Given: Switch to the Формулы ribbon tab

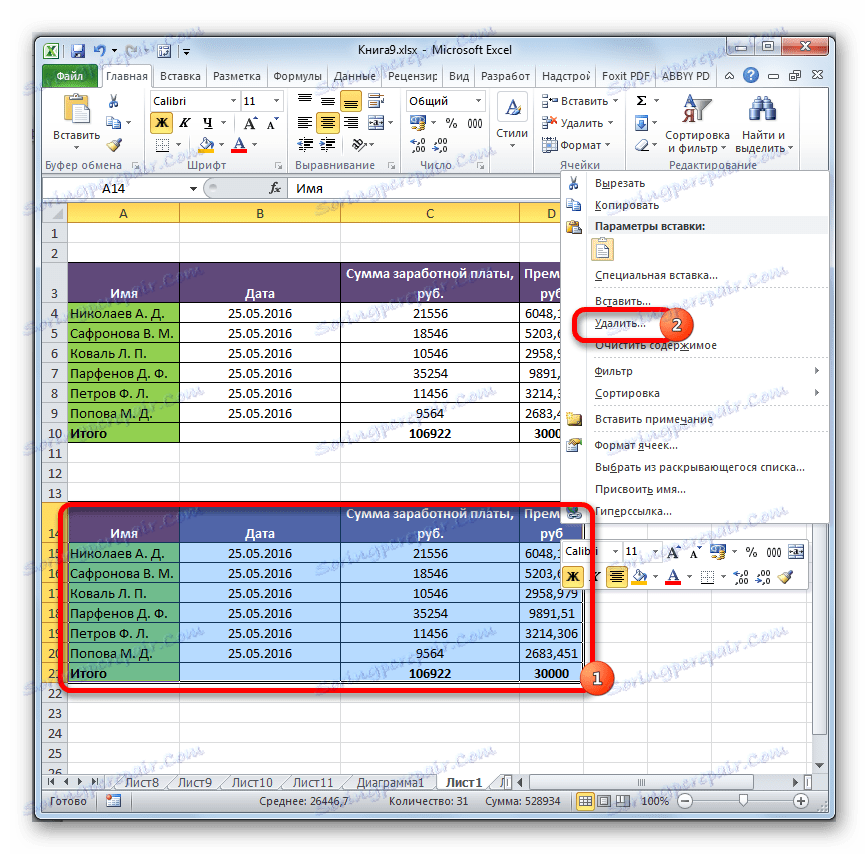Looking at the screenshot, I should click(297, 76).
